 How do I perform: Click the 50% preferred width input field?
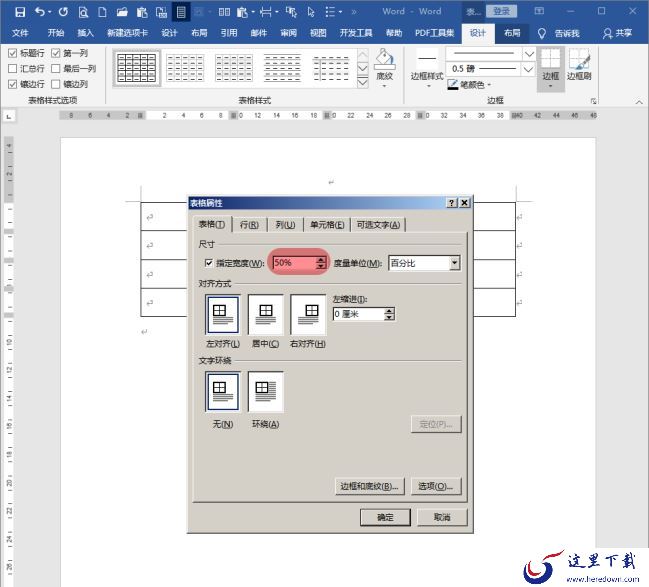point(294,263)
